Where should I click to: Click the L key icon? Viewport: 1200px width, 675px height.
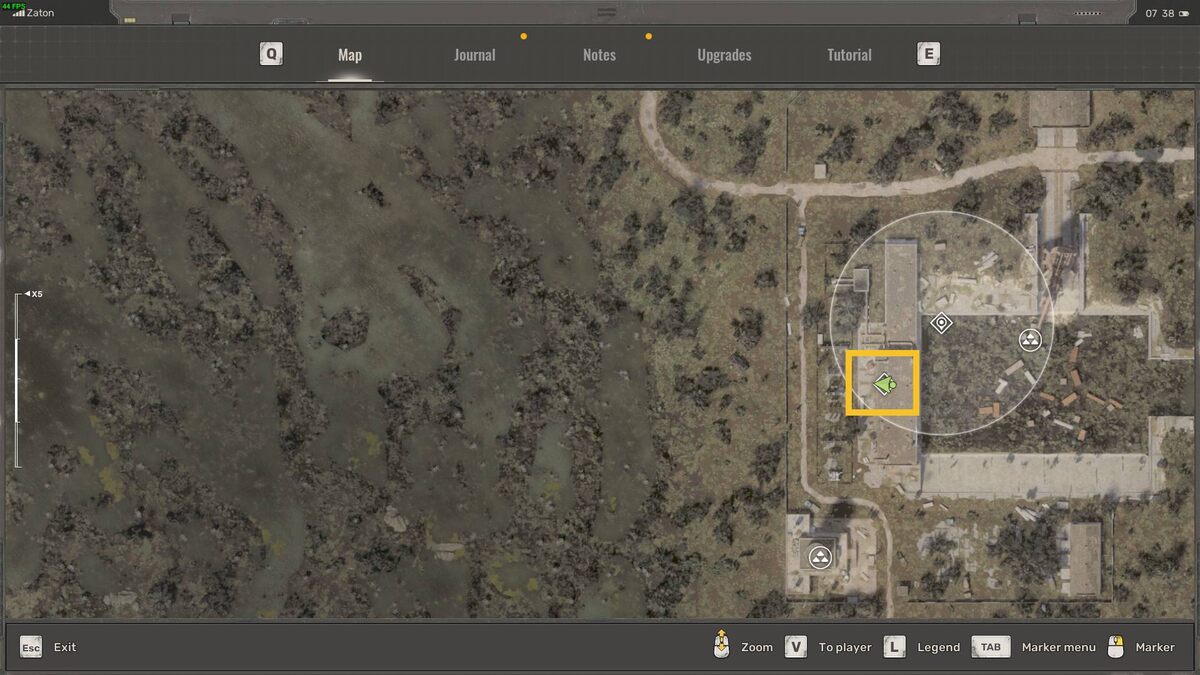(x=894, y=647)
